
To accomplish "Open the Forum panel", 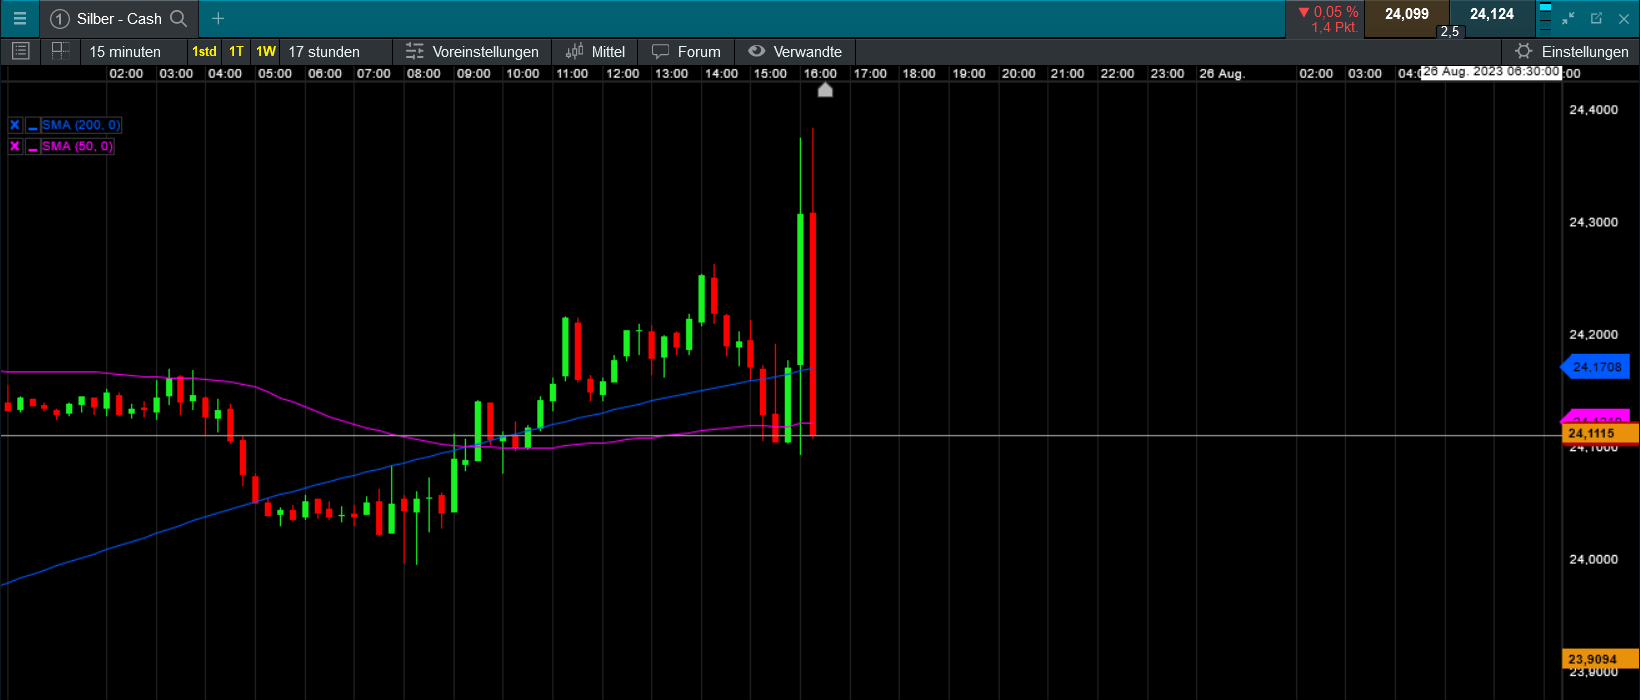I will 686,52.
